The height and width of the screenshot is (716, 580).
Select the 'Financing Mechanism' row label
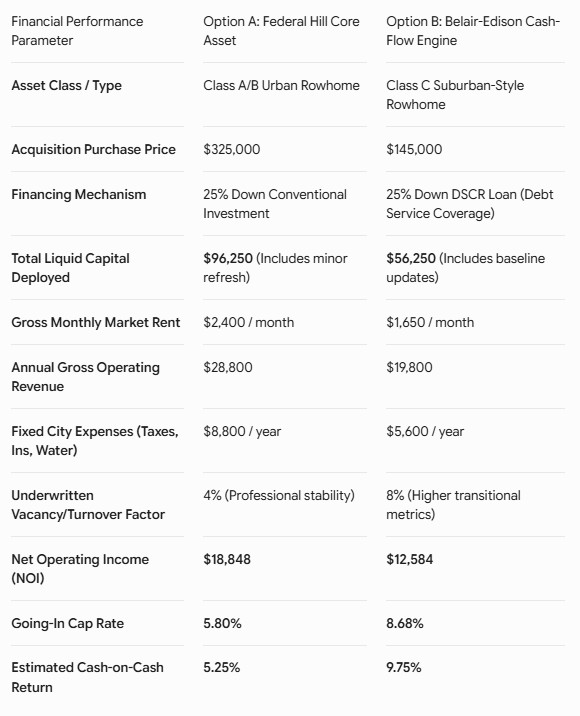coord(79,195)
